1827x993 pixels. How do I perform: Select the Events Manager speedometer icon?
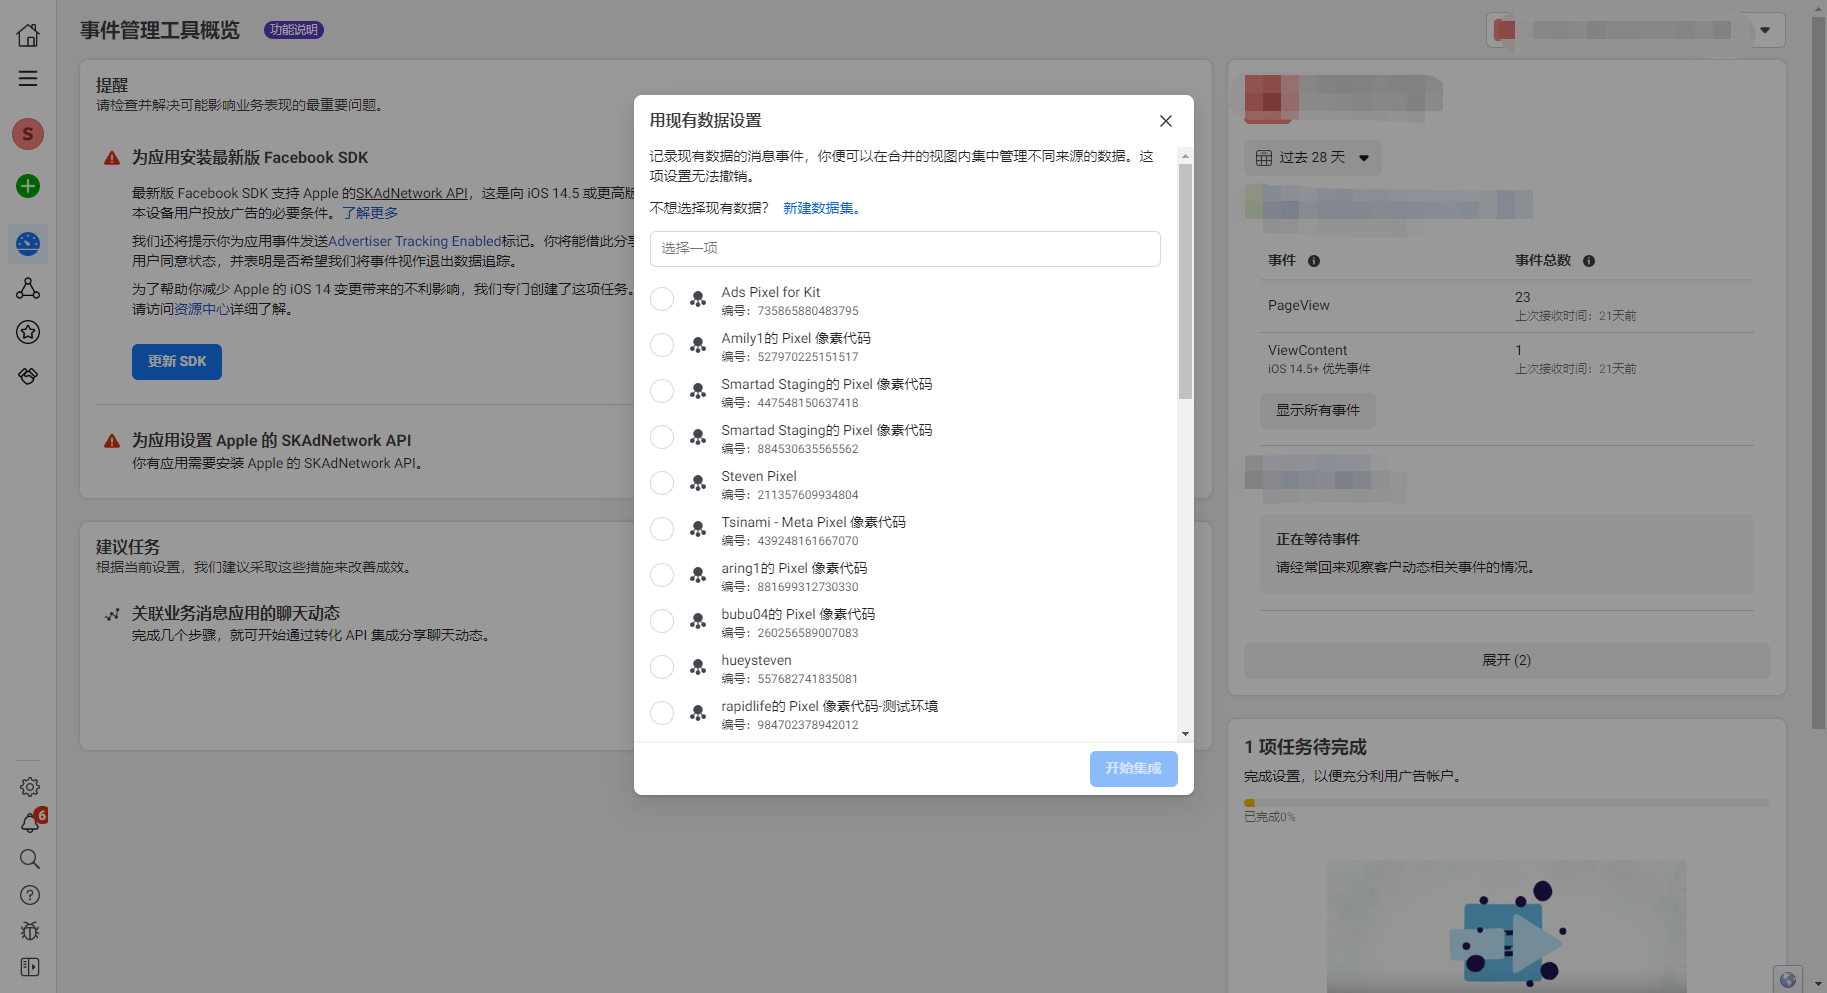coord(28,243)
